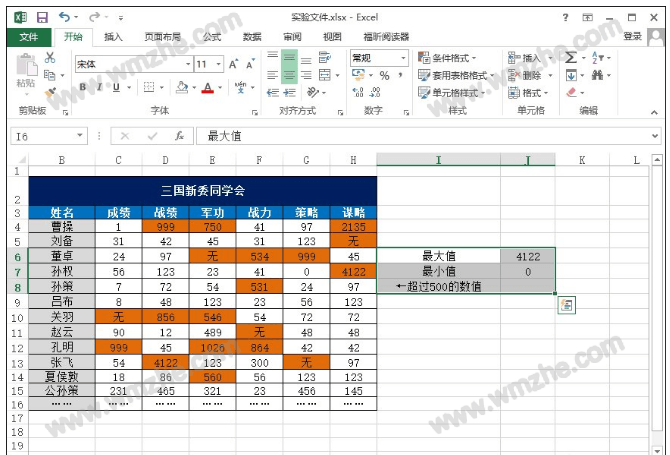Toggle Align Left horizontal alignment
Image resolution: width=670 pixels, height=455 pixels.
(x=273, y=75)
